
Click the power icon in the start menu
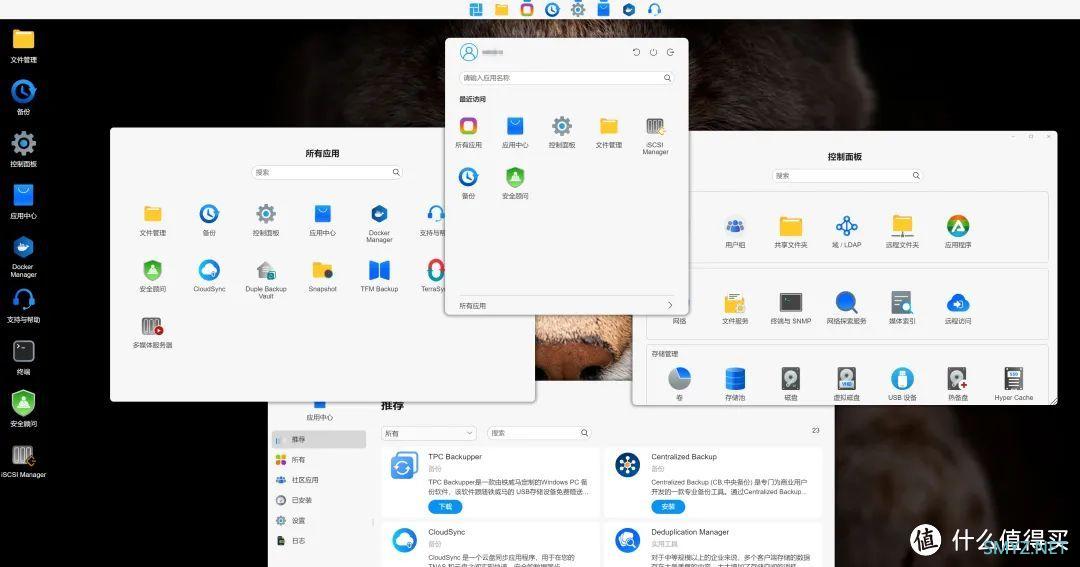coord(653,52)
